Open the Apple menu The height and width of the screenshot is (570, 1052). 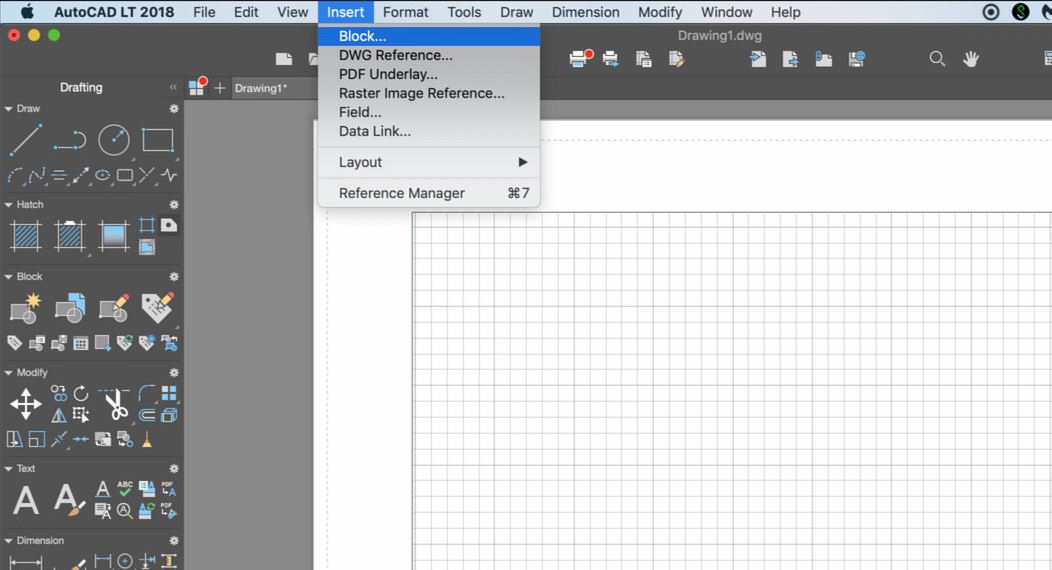click(27, 12)
